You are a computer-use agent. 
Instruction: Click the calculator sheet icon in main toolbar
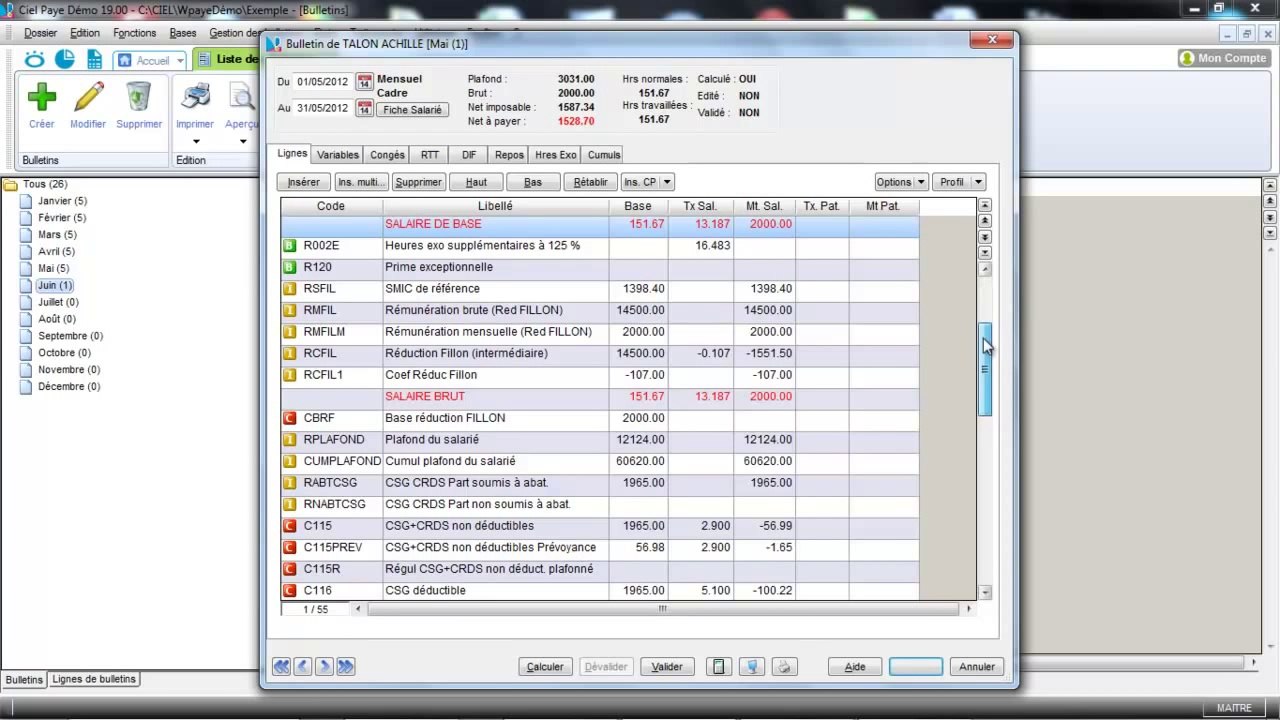[x=95, y=59]
